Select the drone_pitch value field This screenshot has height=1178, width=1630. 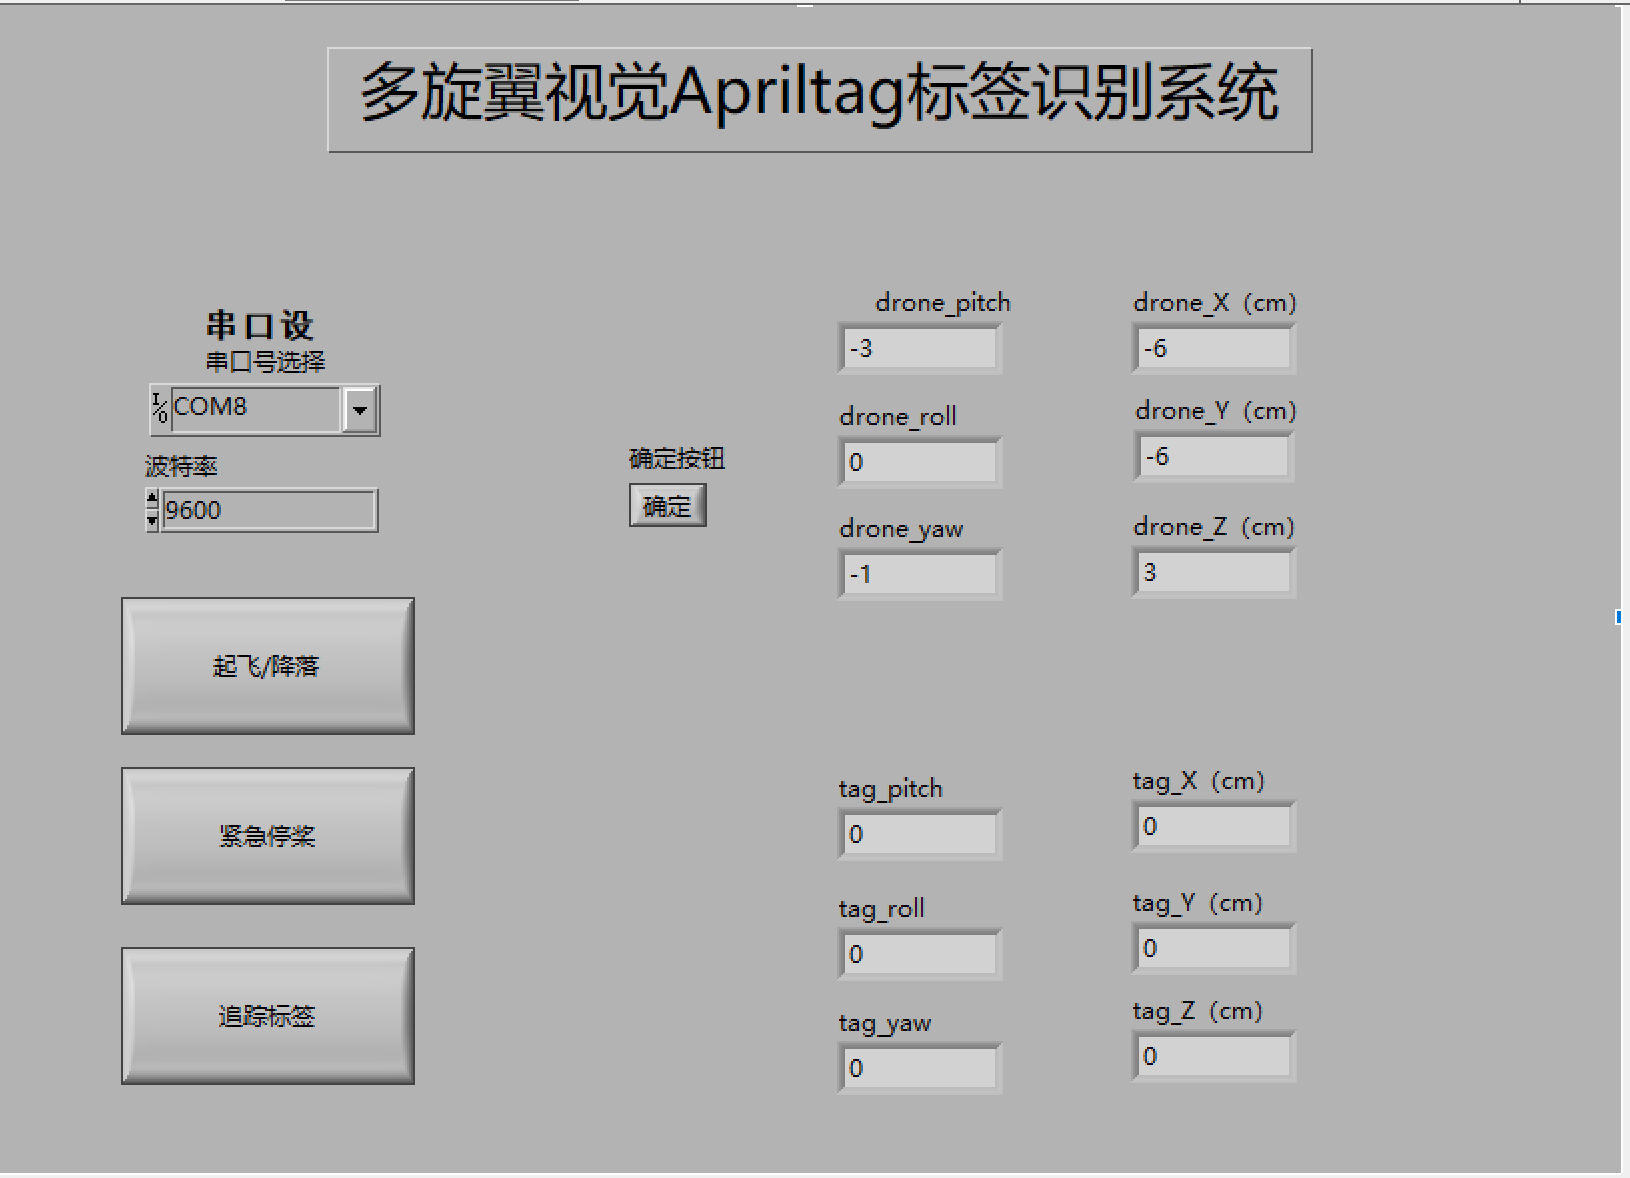click(918, 348)
